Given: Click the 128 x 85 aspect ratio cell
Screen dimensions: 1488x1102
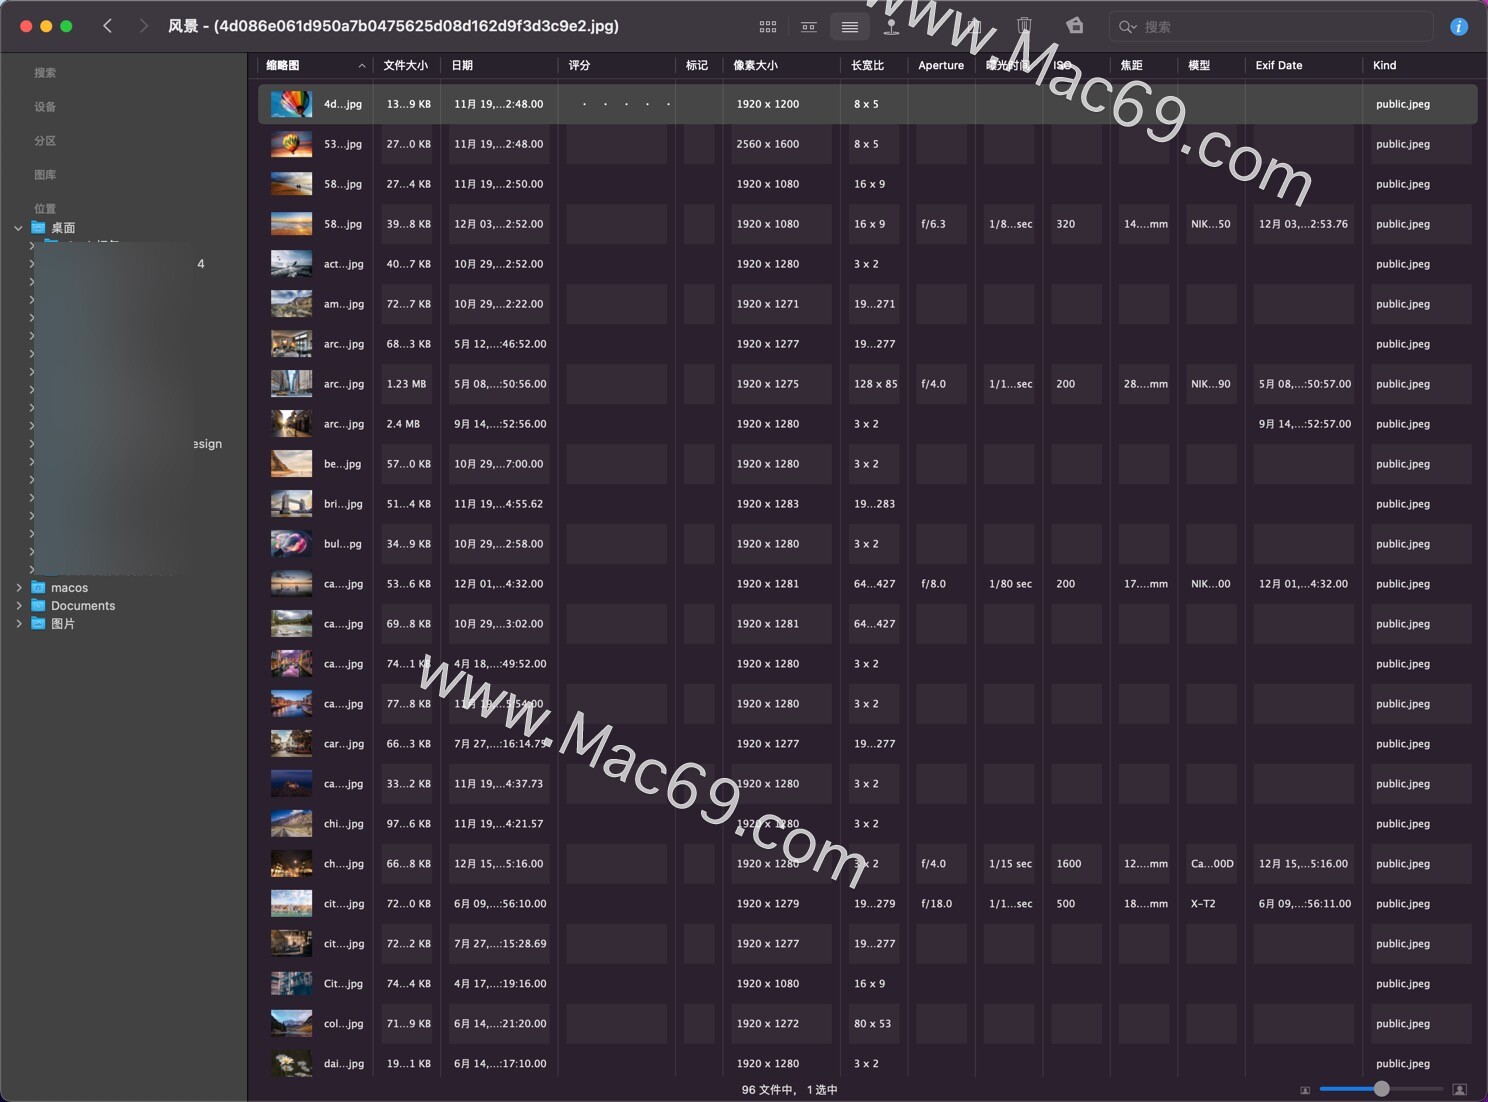Looking at the screenshot, I should [875, 384].
